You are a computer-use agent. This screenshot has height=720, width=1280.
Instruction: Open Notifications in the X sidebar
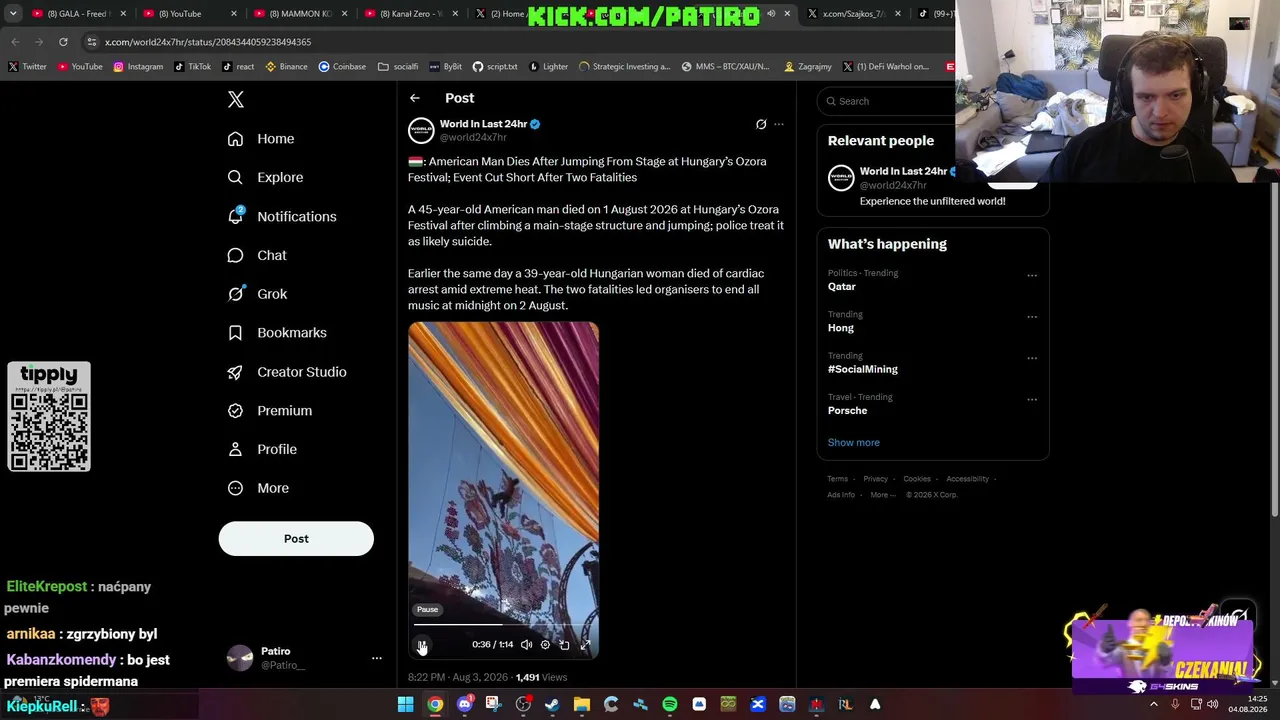(282, 216)
